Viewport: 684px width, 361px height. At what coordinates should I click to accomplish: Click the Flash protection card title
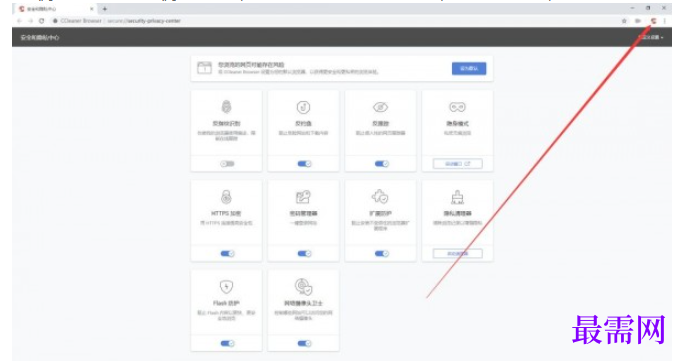[226, 303]
